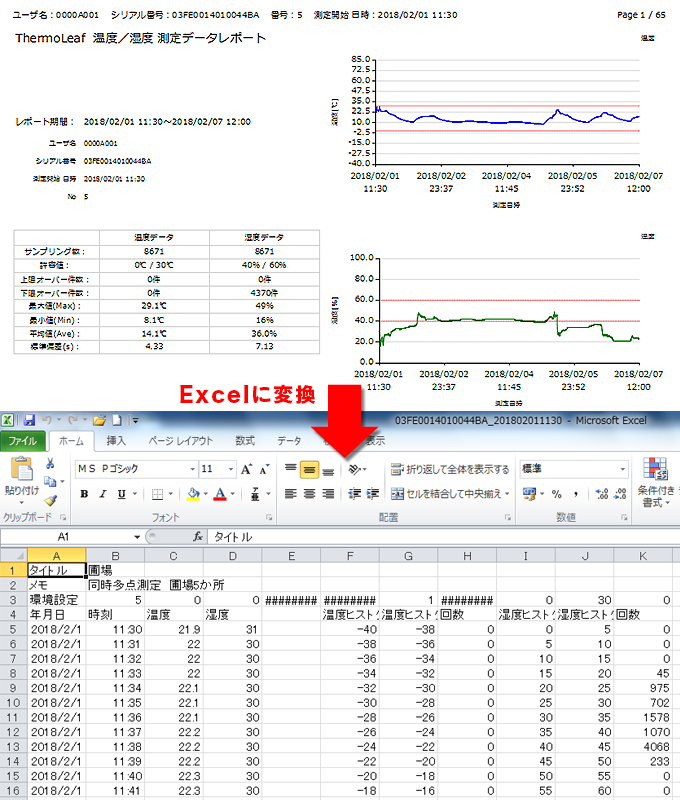
Task: Toggle Italic formatting
Action: [x=102, y=494]
